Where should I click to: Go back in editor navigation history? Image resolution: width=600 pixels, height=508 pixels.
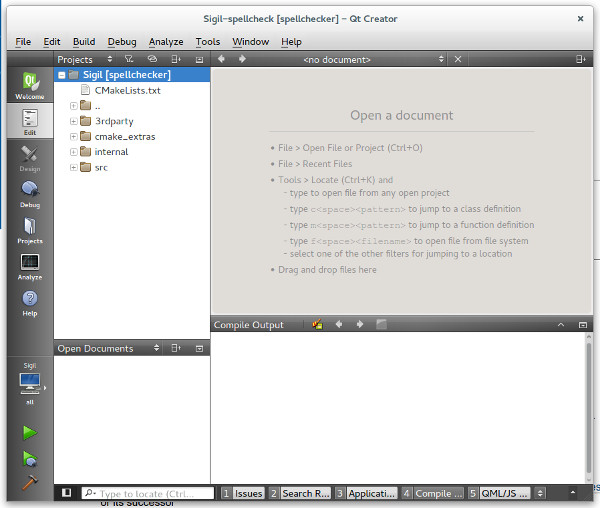tap(221, 59)
